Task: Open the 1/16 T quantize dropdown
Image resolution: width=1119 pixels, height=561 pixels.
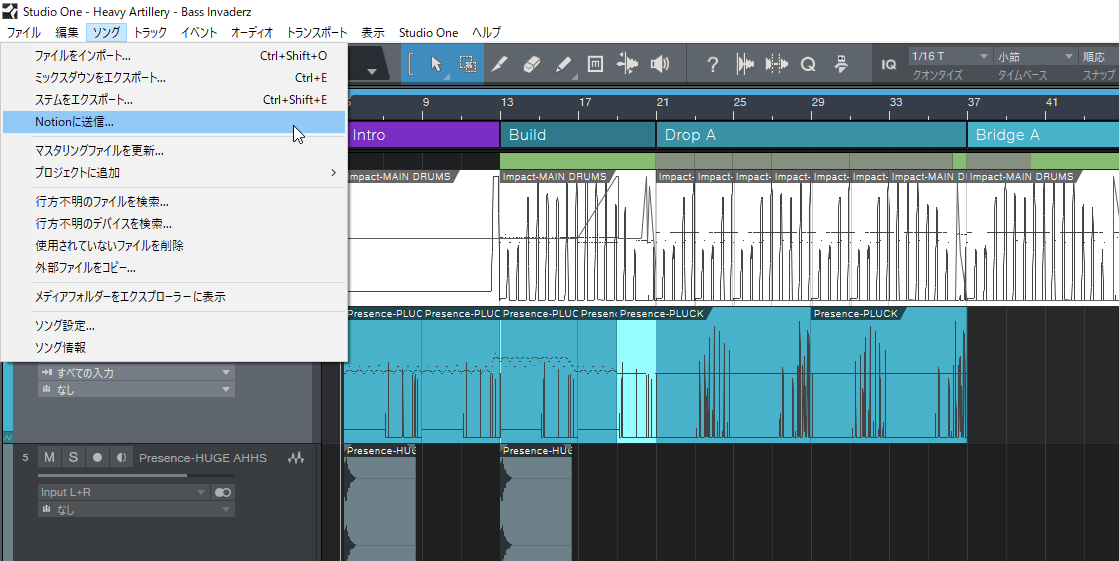Action: click(x=950, y=56)
